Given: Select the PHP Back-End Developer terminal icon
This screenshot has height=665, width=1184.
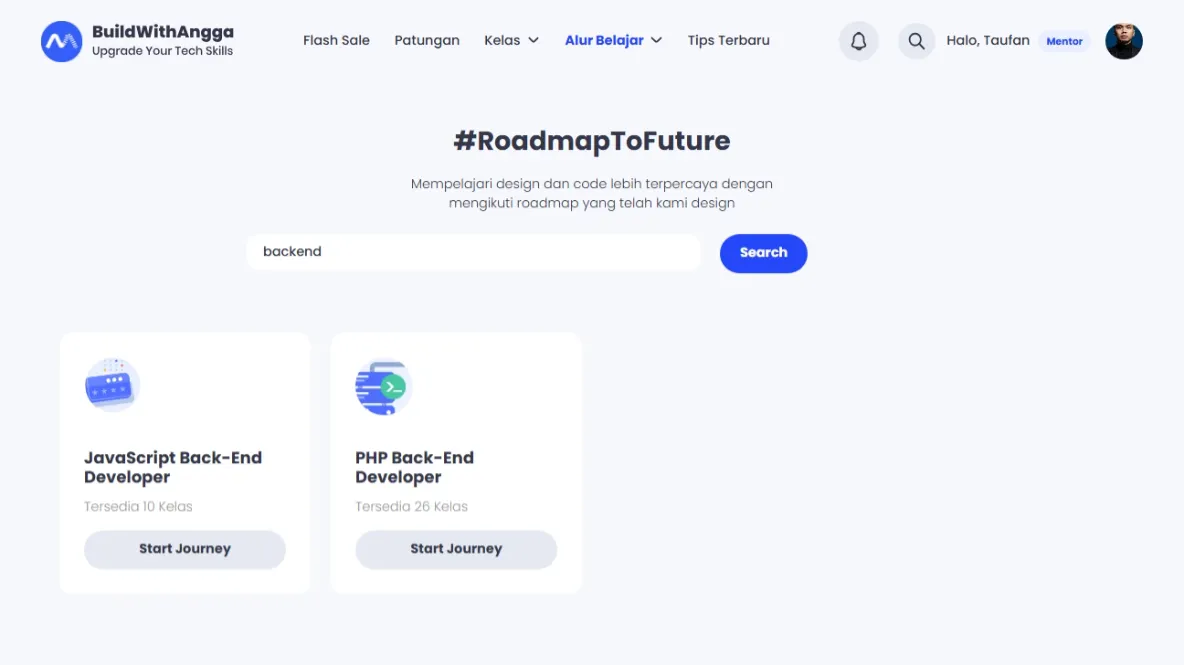Looking at the screenshot, I should [x=382, y=386].
